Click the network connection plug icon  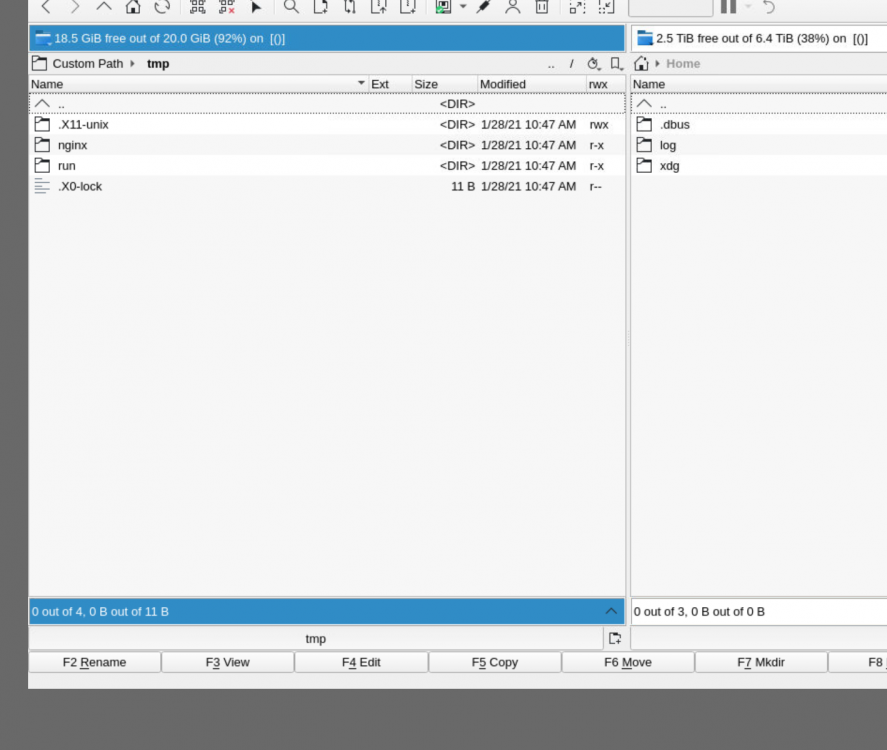(x=483, y=7)
